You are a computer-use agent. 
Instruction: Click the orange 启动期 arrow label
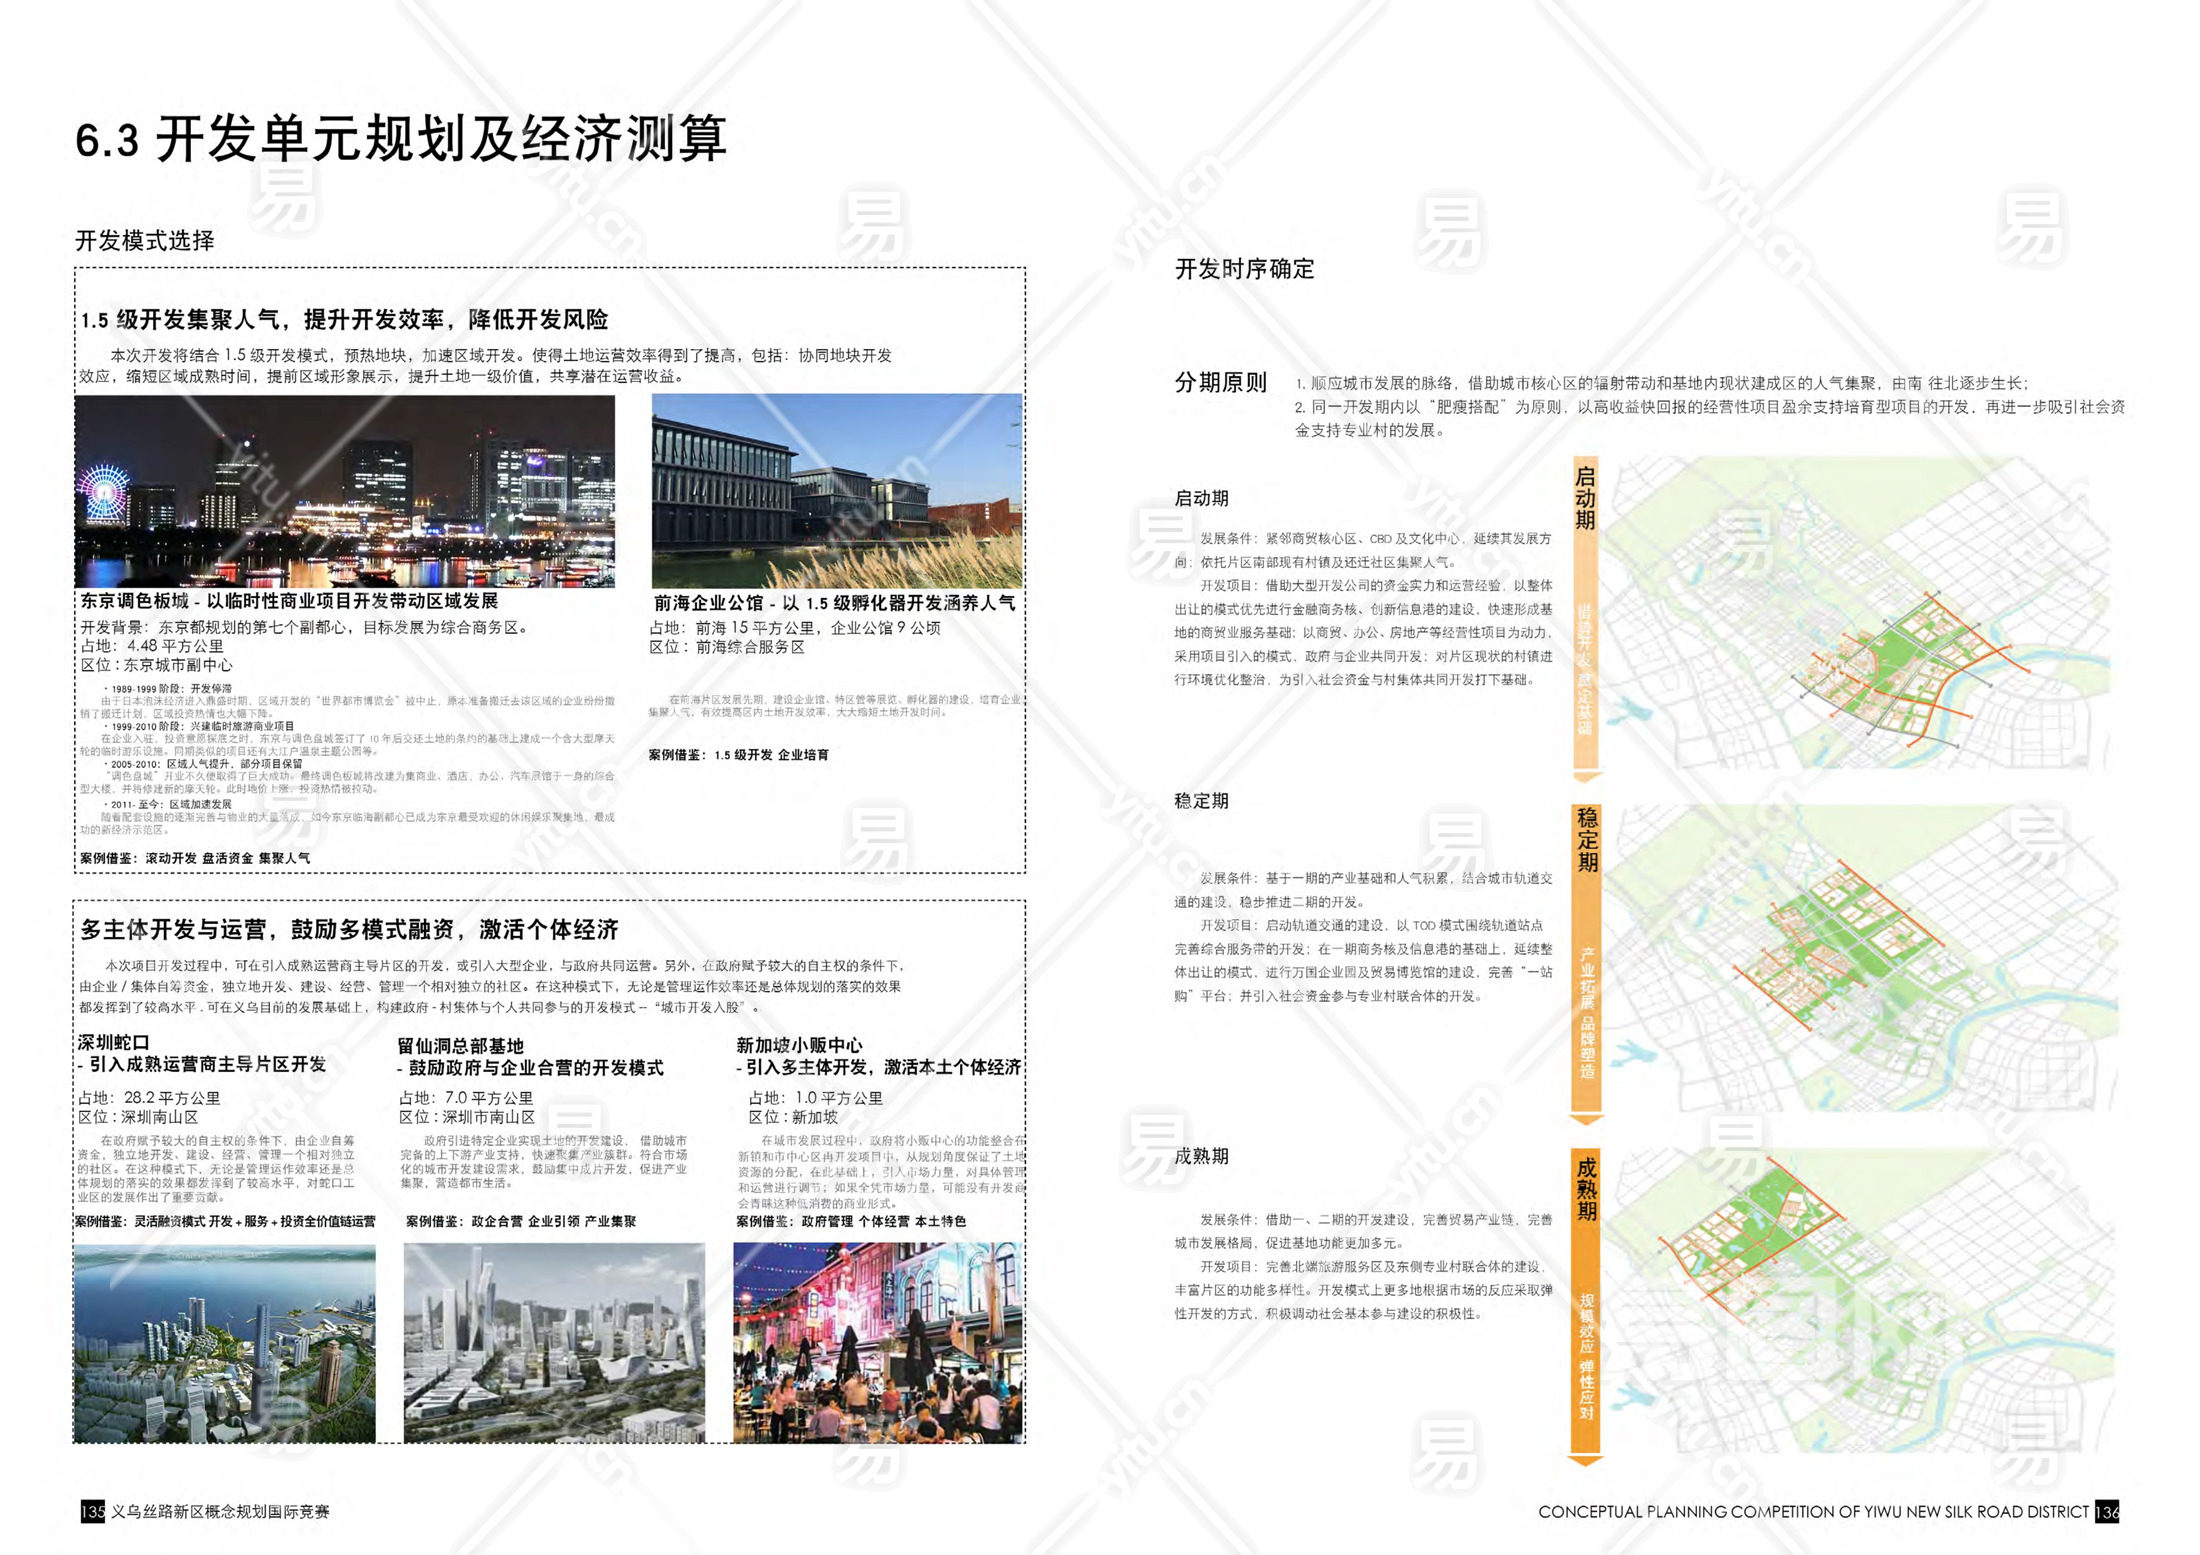pos(1585,498)
